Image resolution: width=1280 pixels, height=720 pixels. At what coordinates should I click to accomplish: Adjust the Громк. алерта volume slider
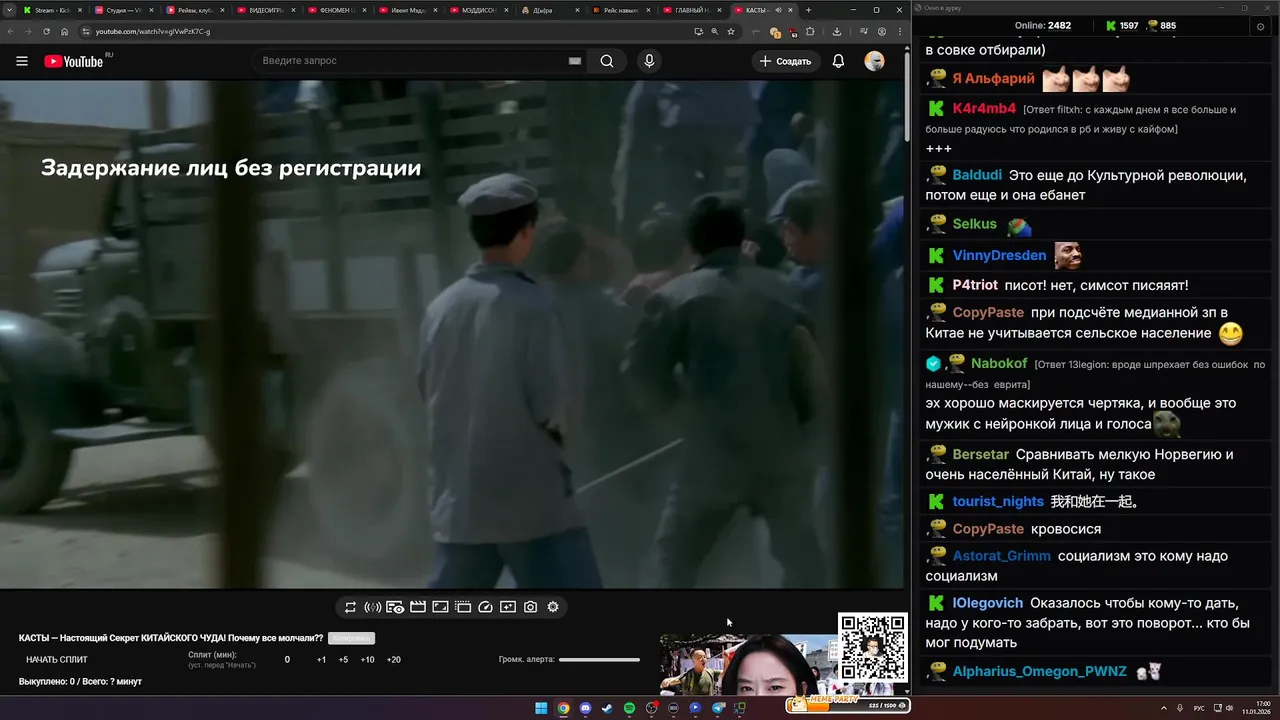point(599,660)
